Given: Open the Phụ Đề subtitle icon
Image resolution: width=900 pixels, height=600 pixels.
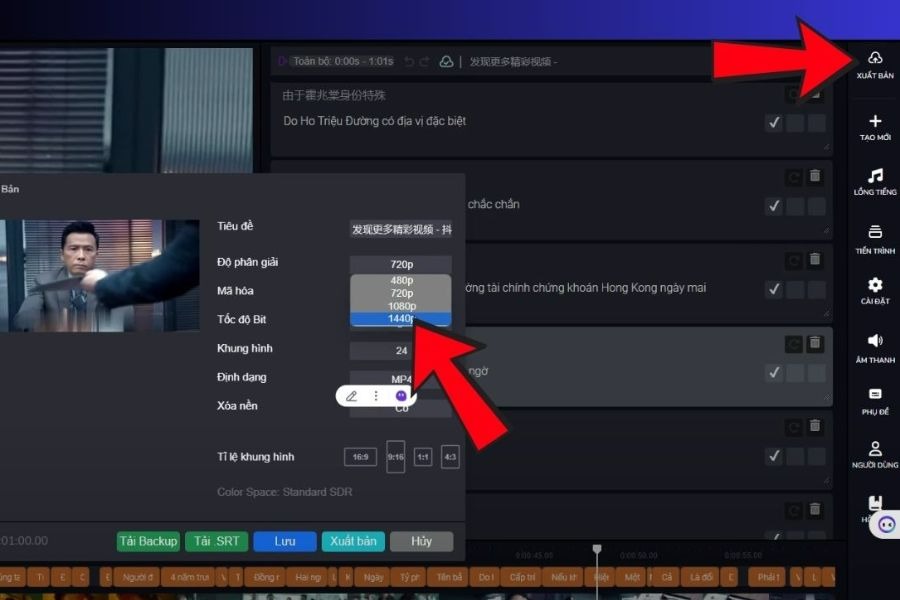Looking at the screenshot, I should coord(875,395).
